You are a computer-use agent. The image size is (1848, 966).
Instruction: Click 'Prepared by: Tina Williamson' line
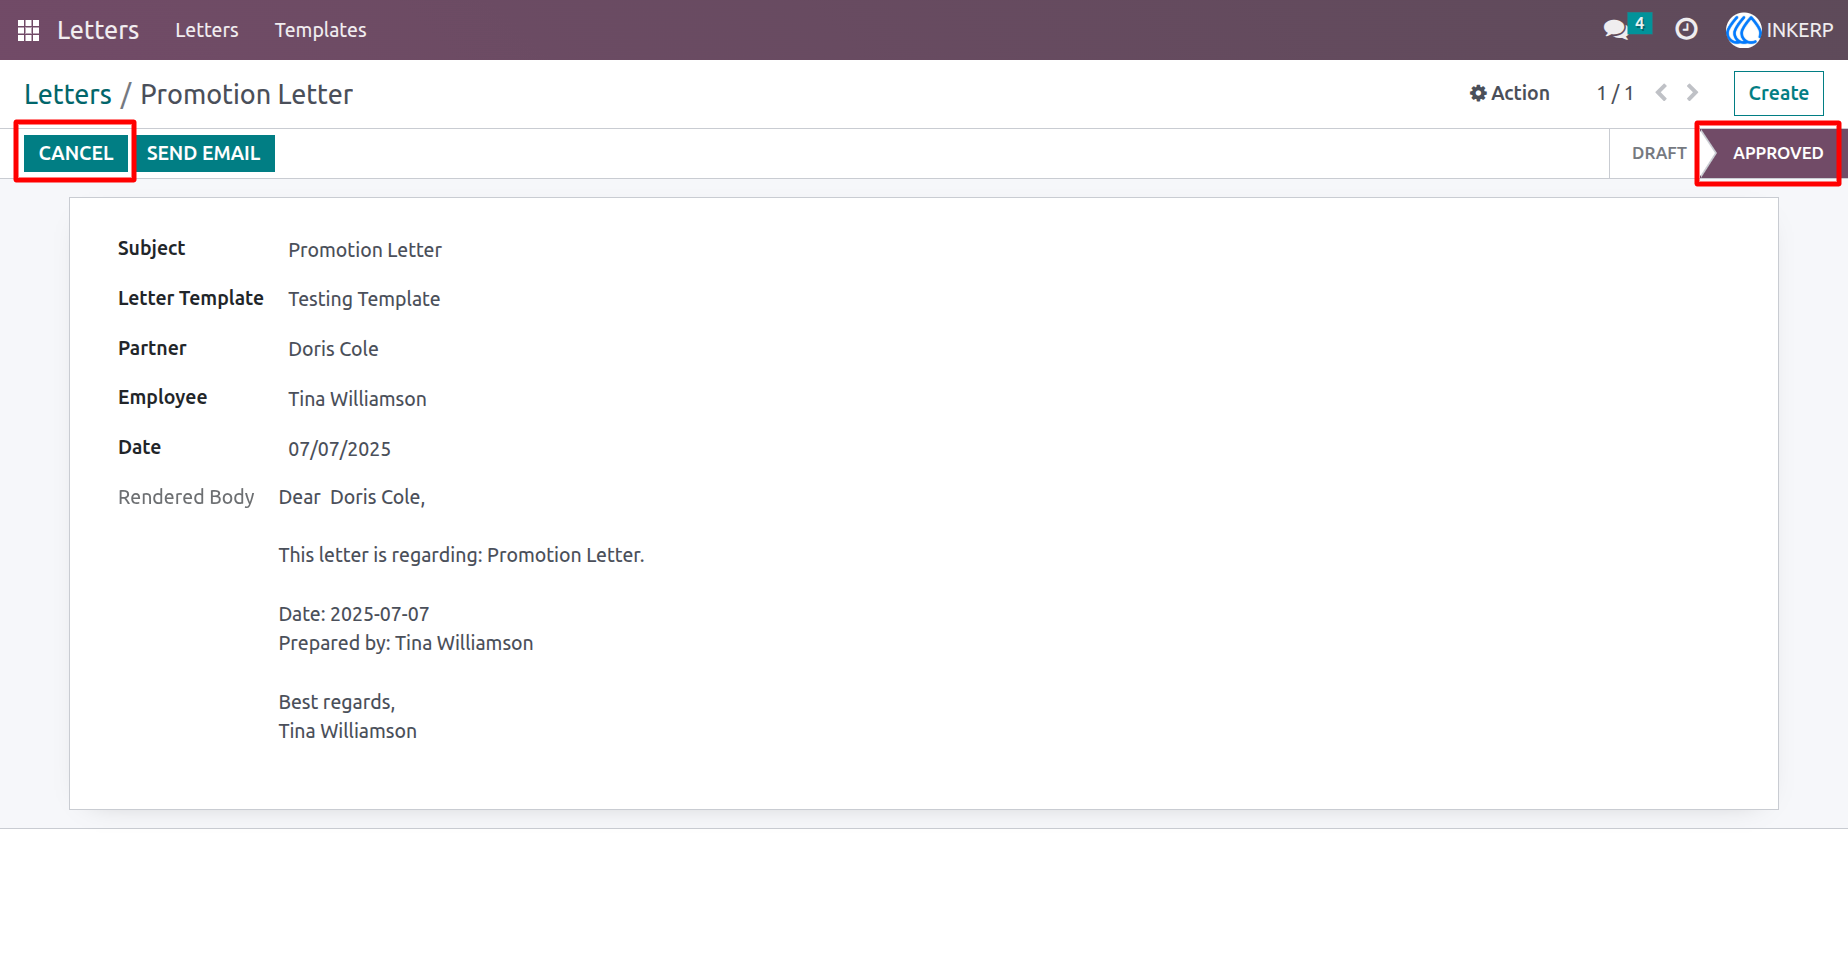click(x=406, y=643)
